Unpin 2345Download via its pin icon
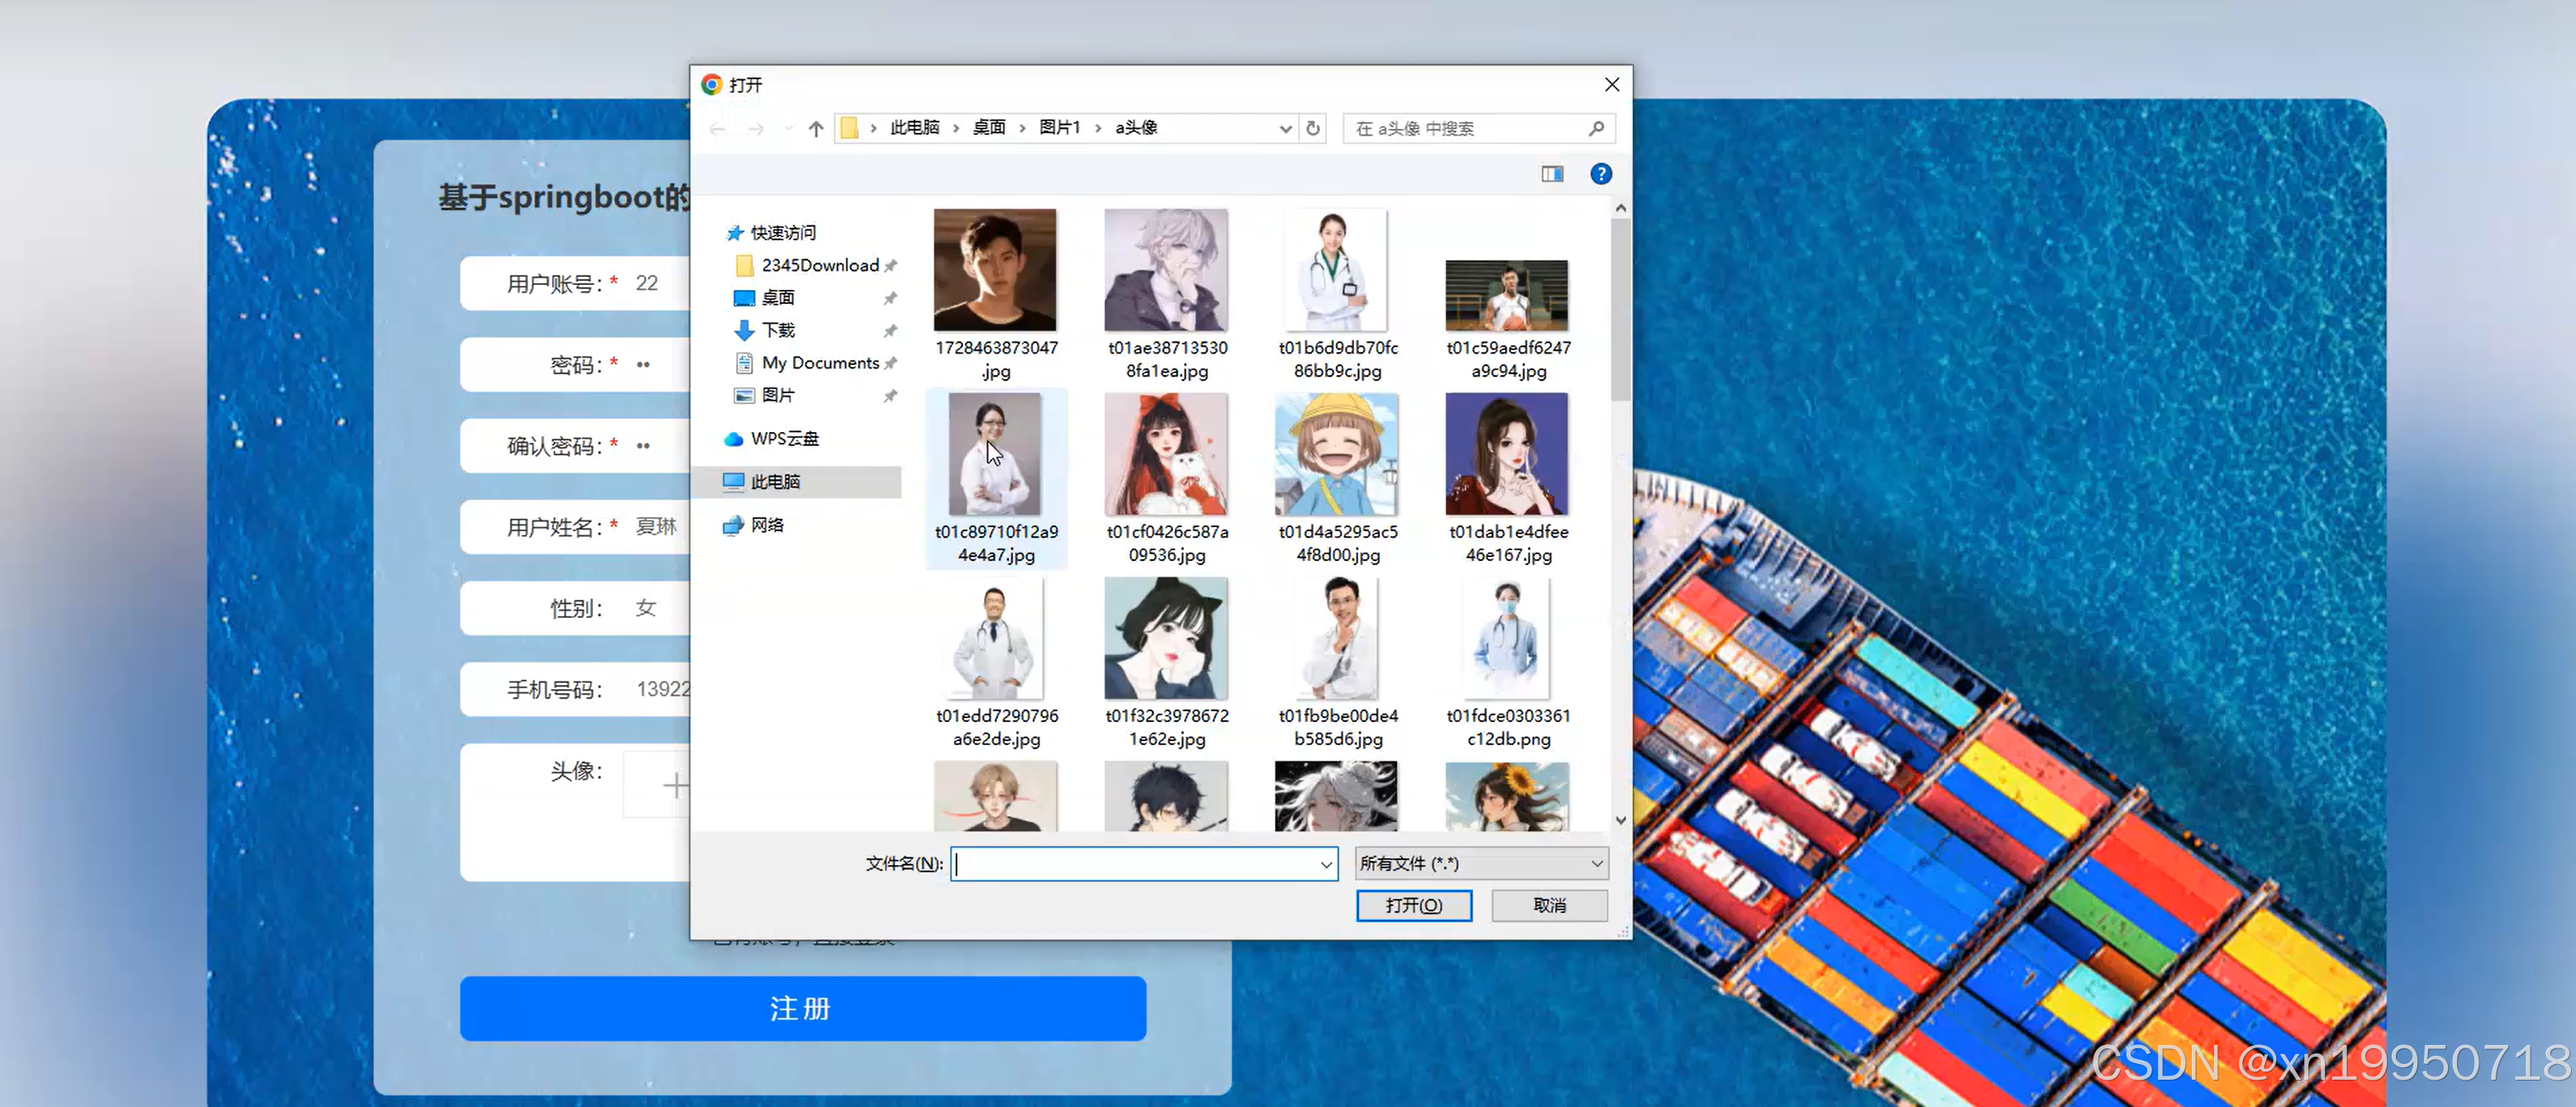 pos(890,266)
